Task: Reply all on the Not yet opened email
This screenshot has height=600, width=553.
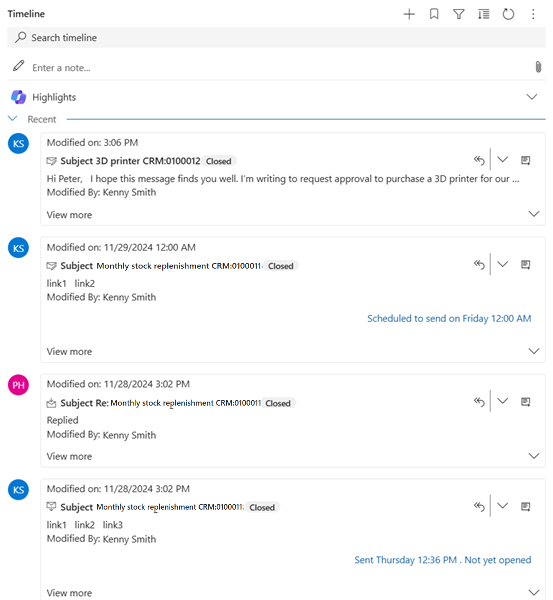Action: [479, 506]
